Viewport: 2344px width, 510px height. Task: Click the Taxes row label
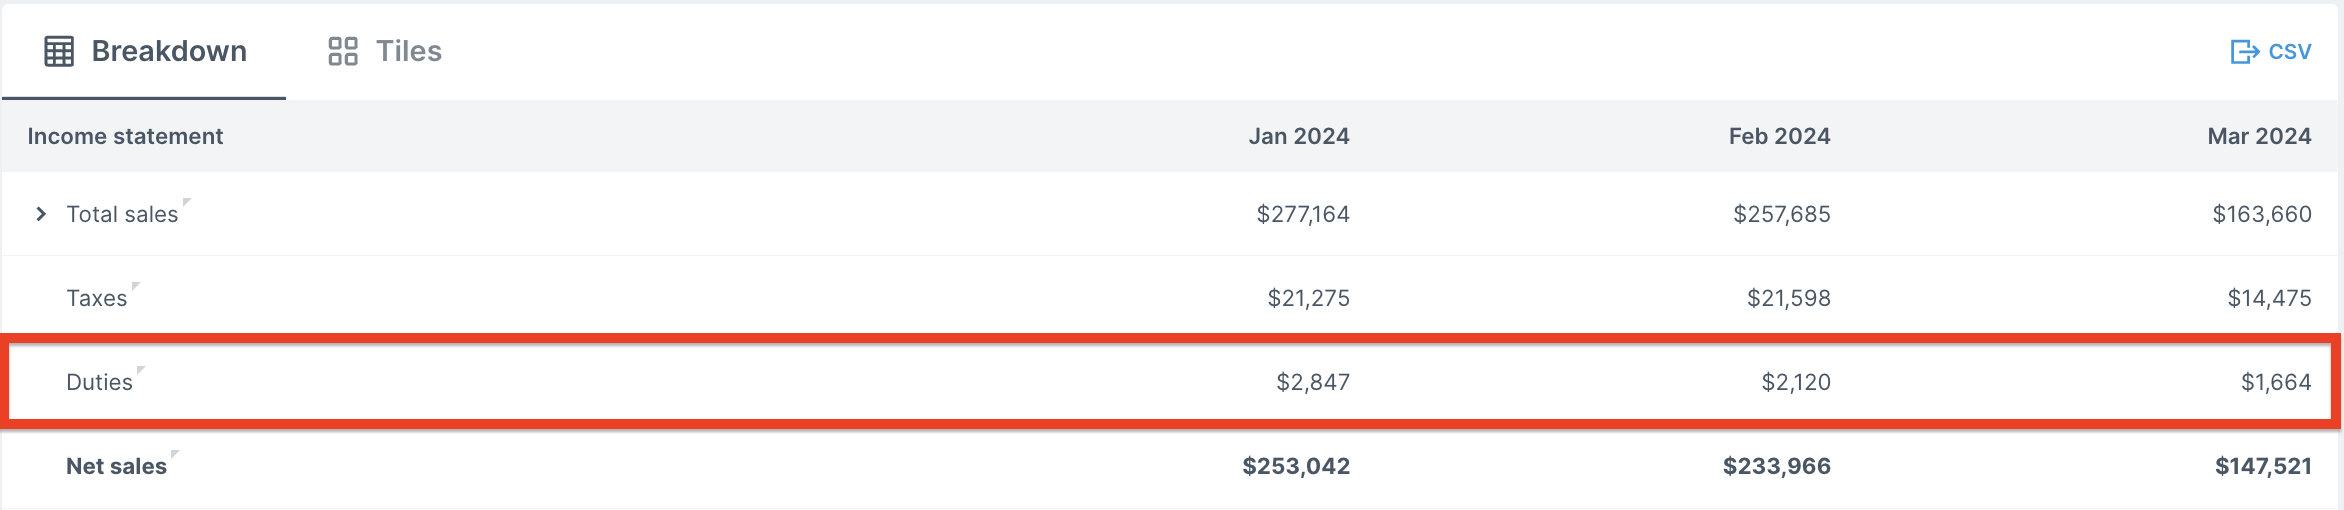(x=97, y=298)
